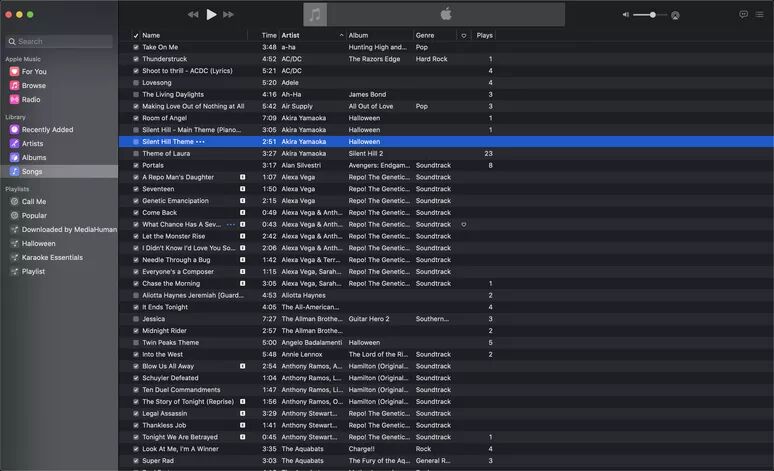The image size is (774, 471).
Task: Click the explicit badge on Seventeen
Action: pos(242,189)
